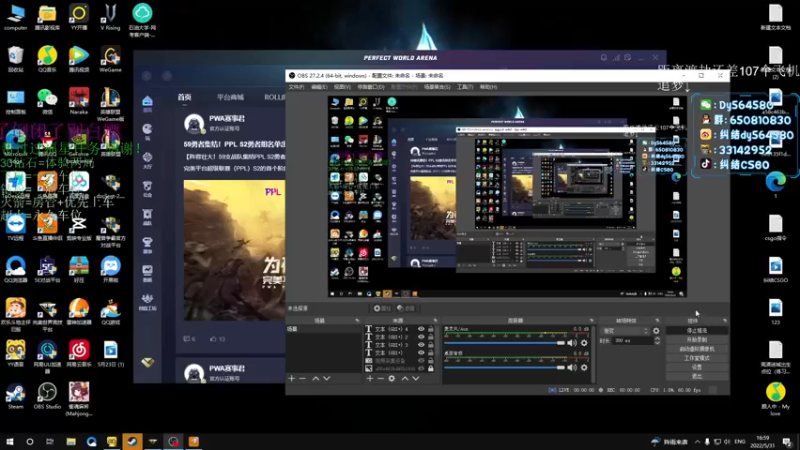This screenshot has height=450, width=800.
Task: Open the Windows Start menu
Action: [9, 441]
